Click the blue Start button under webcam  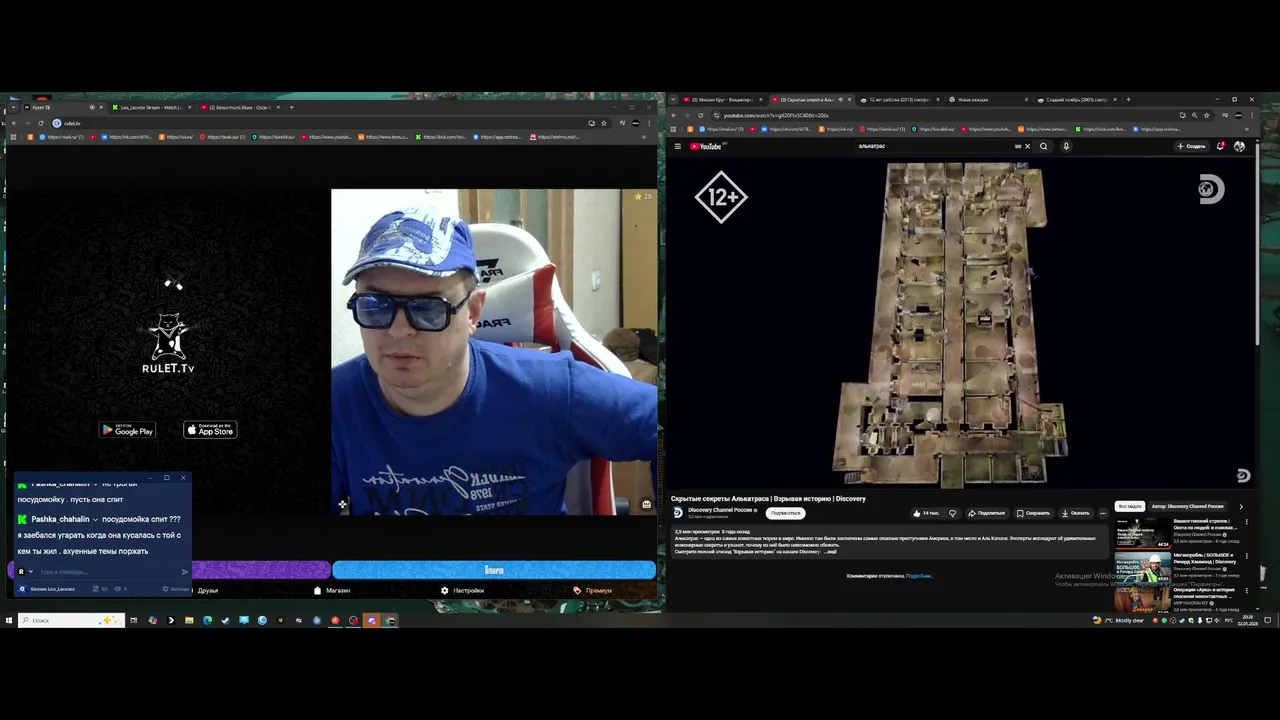[x=494, y=570]
